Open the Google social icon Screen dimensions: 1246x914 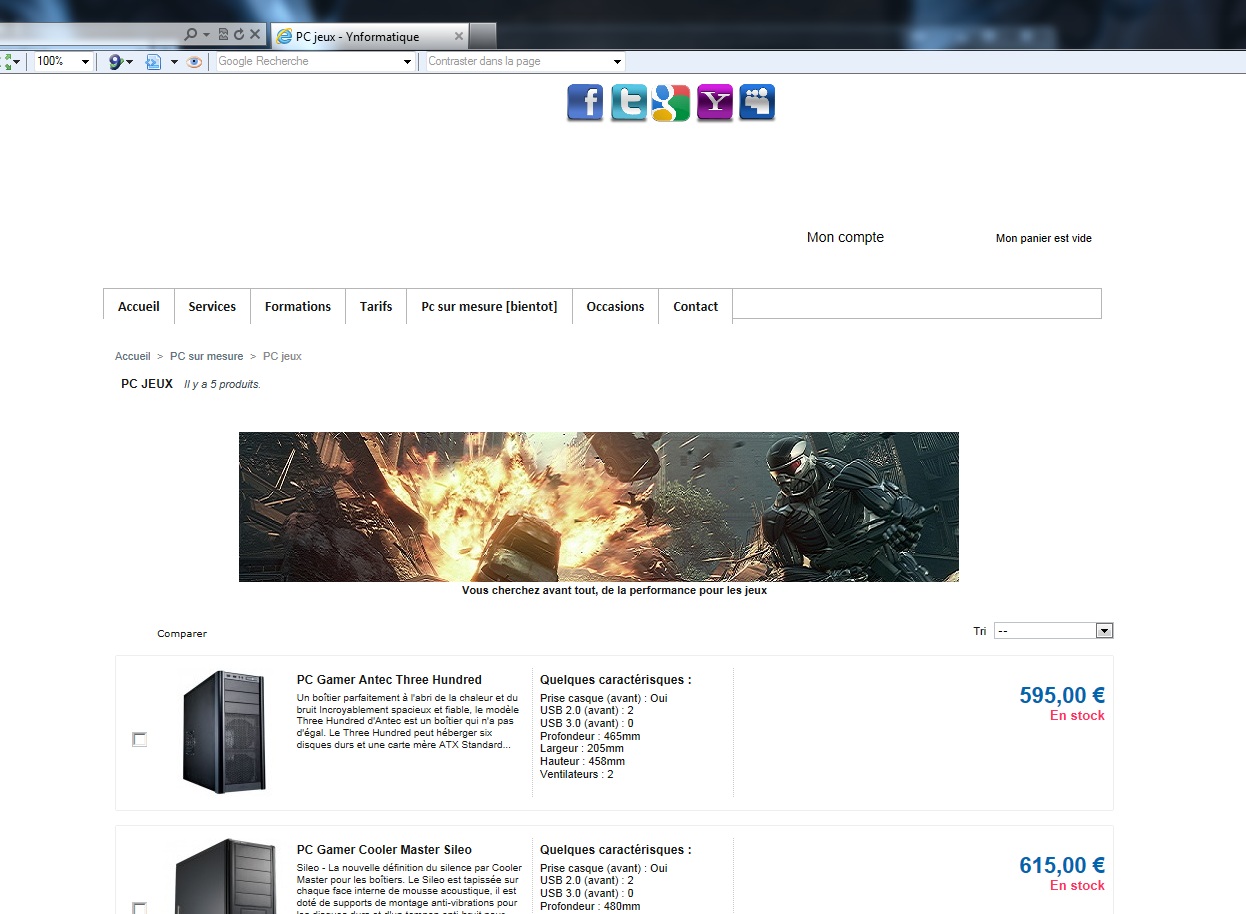point(671,103)
